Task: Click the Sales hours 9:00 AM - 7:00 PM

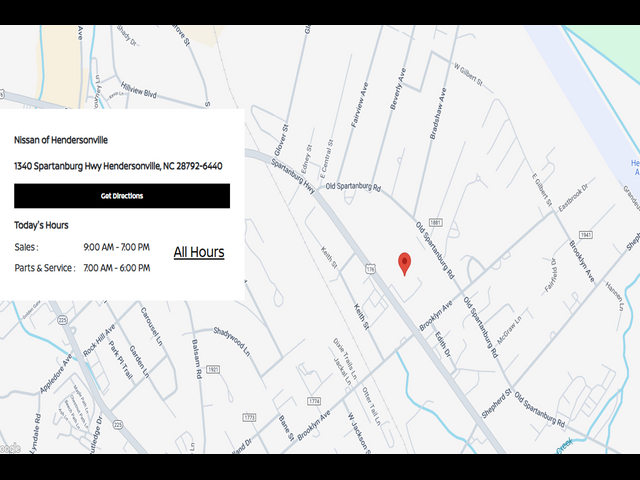Action: pyautogui.click(x=116, y=247)
